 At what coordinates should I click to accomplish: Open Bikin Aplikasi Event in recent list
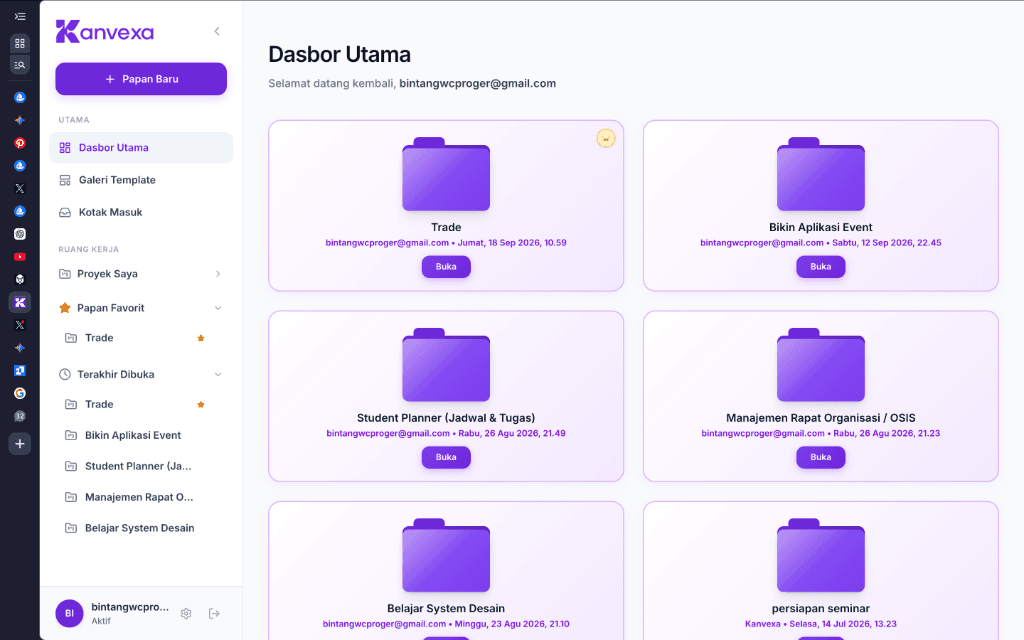(133, 436)
